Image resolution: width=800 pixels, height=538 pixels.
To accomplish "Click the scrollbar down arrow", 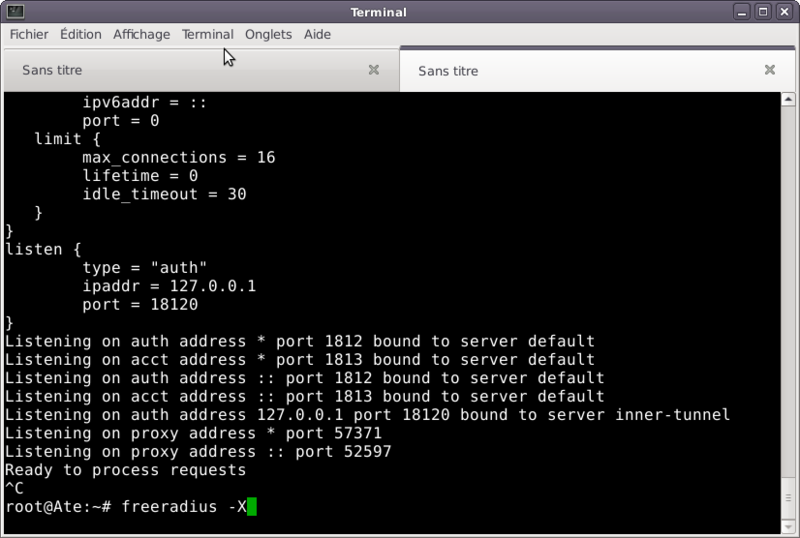I will (788, 527).
